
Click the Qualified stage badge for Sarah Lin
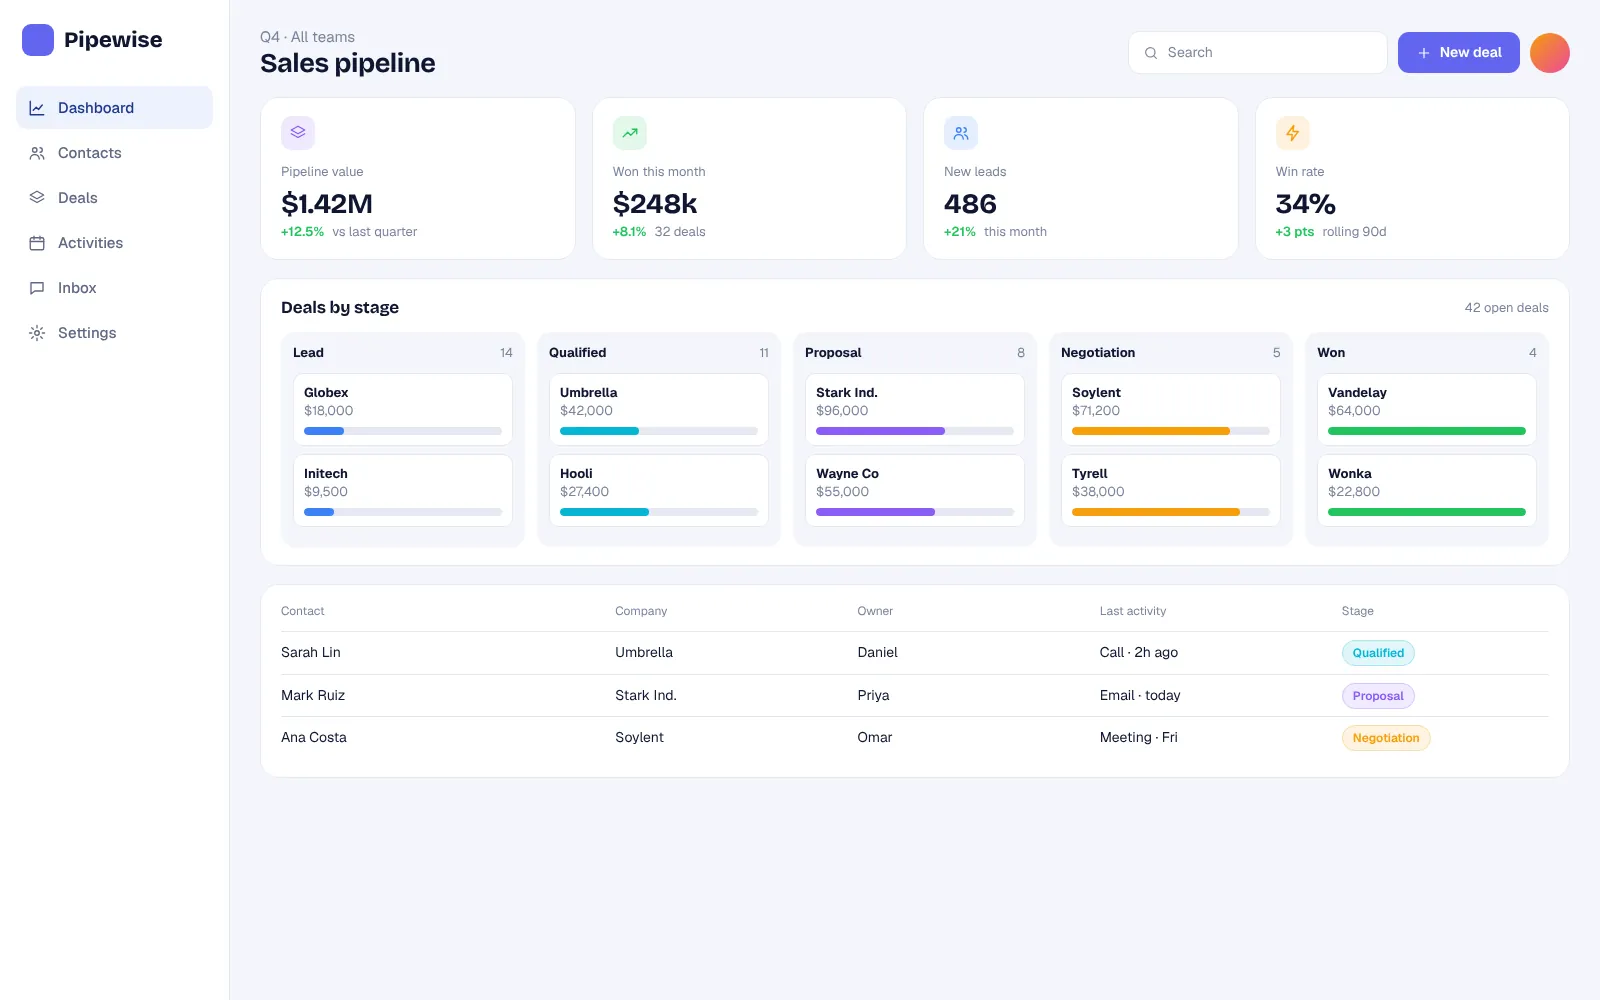pyautogui.click(x=1378, y=653)
